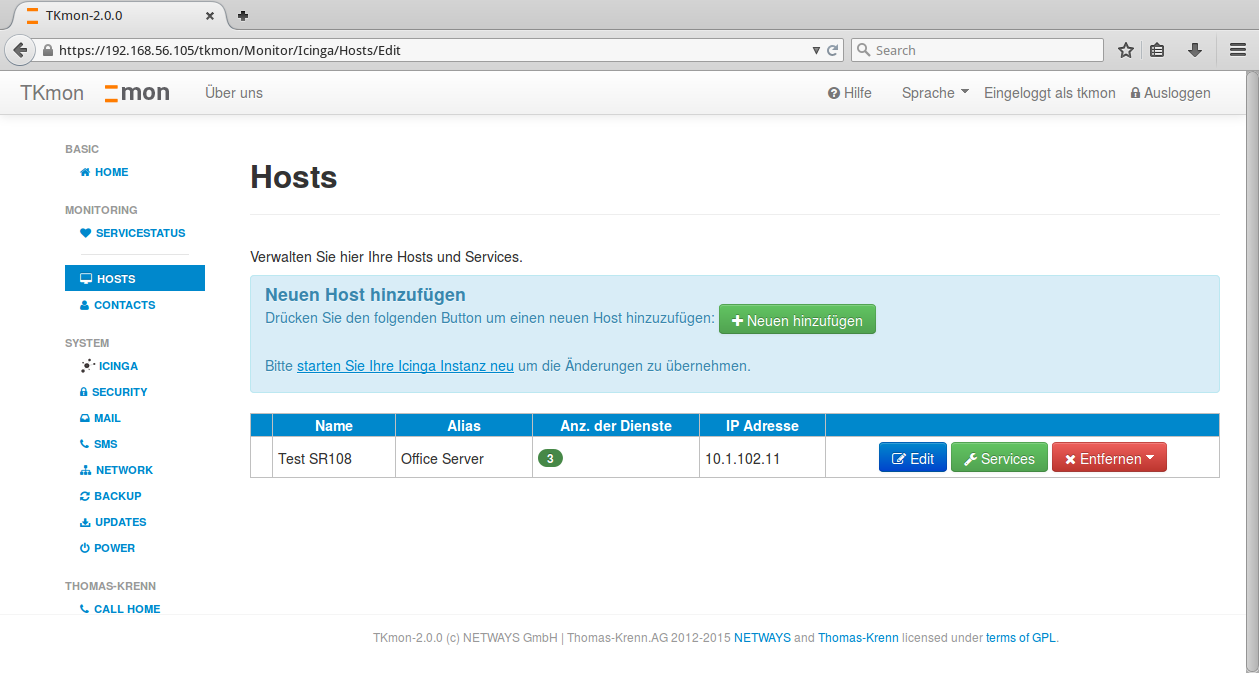Screen dimensions: 1259x673
Task: Show bookmarks list icon in toolbar
Action: (x=1158, y=50)
